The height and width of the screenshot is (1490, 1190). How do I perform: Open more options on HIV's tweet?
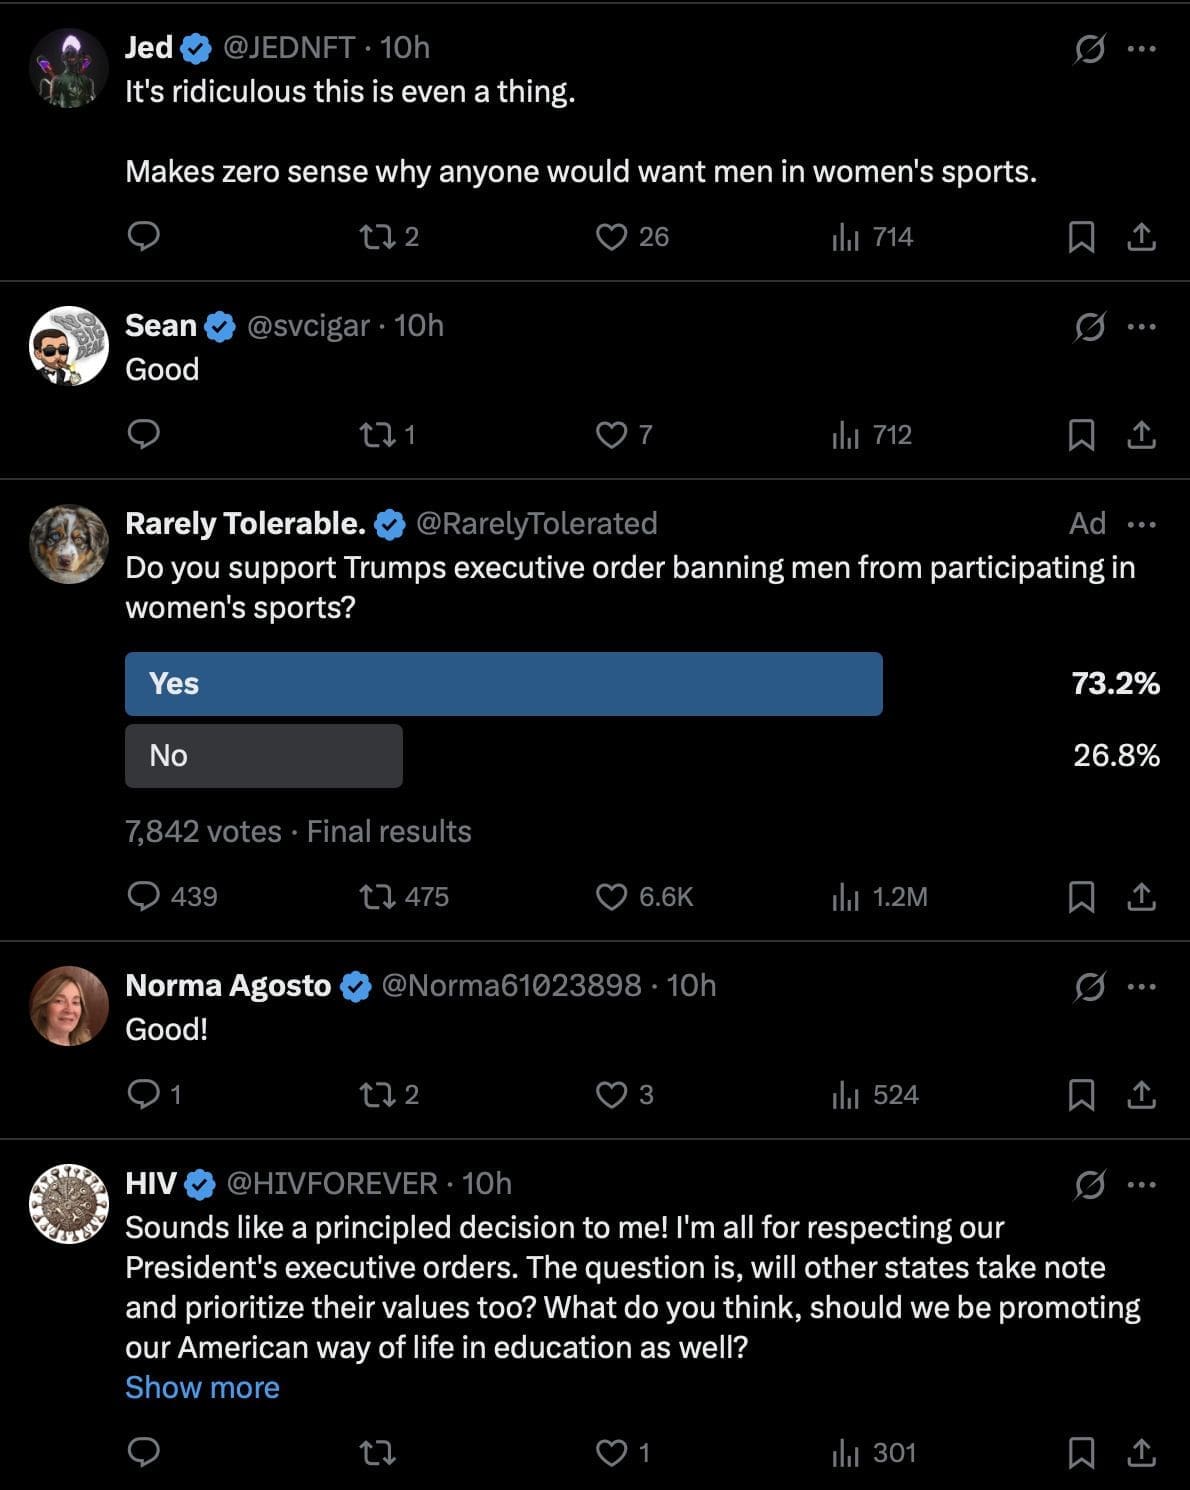tap(1141, 1184)
